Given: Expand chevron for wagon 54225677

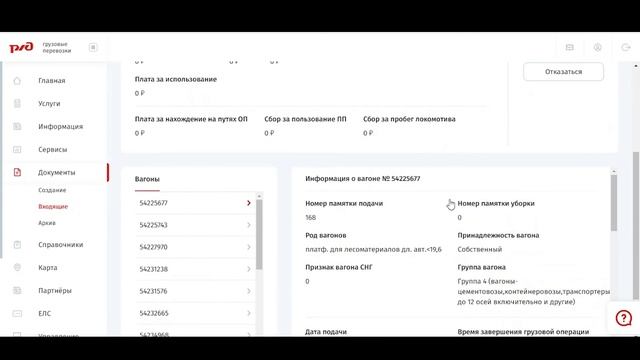Looking at the screenshot, I should tap(249, 203).
